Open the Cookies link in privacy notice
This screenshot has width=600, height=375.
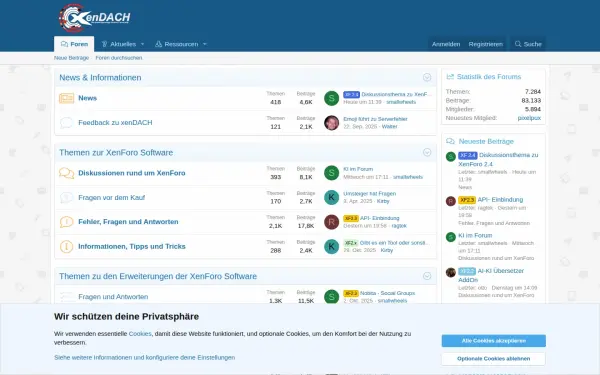(140, 334)
